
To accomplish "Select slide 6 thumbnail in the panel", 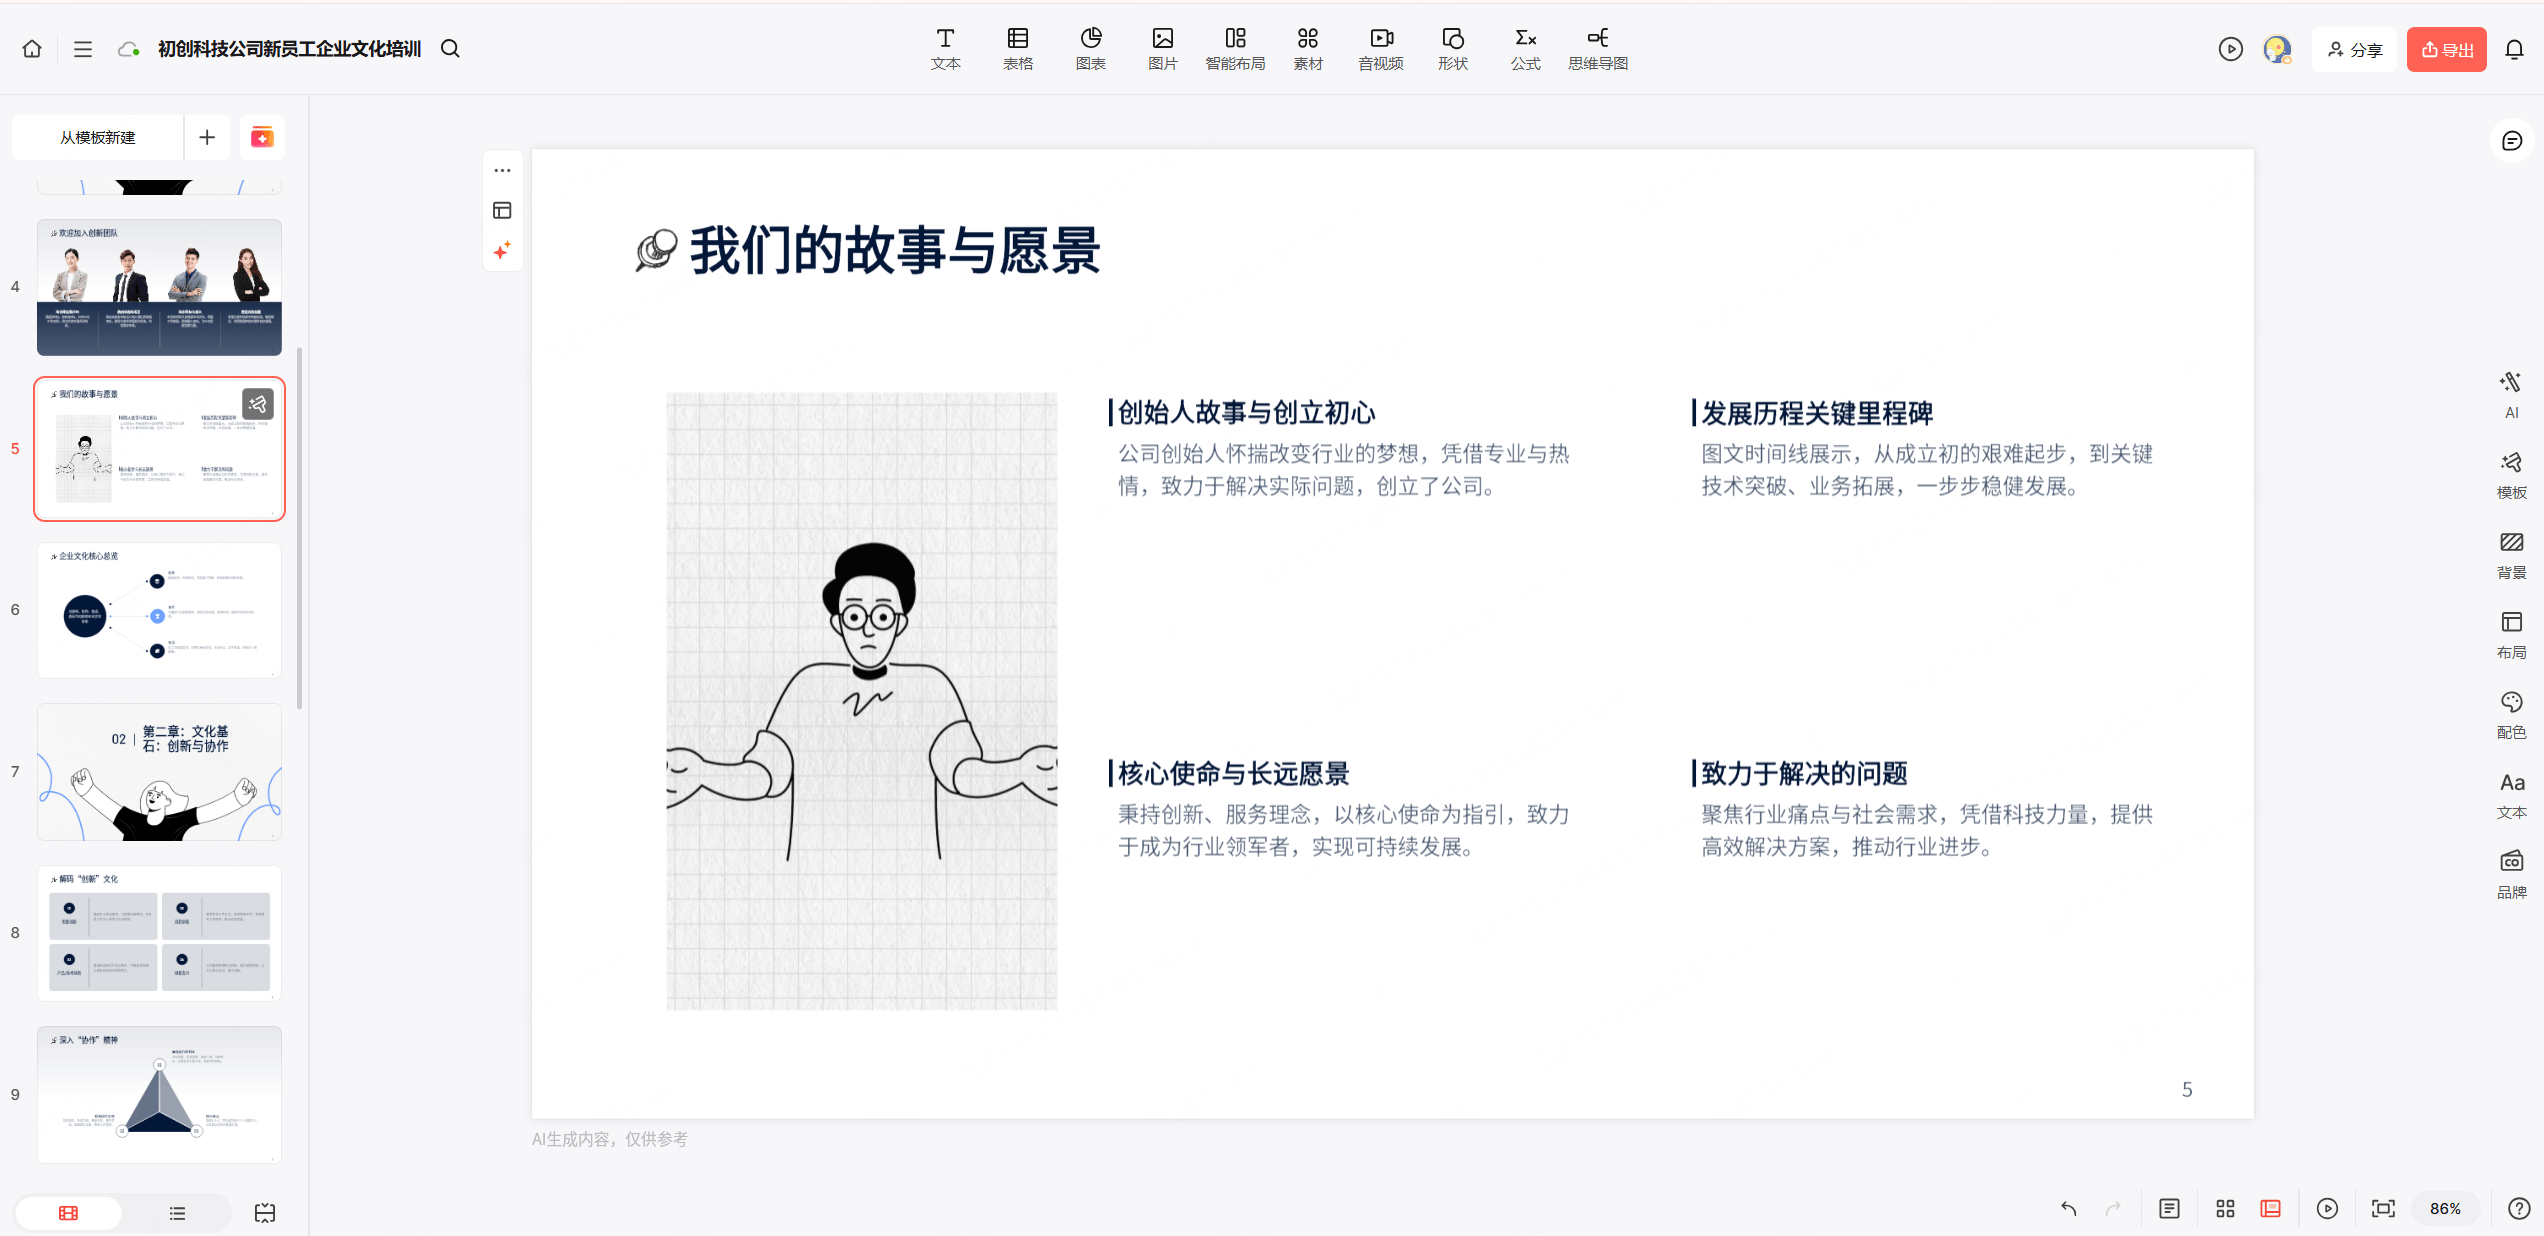I will tap(159, 610).
